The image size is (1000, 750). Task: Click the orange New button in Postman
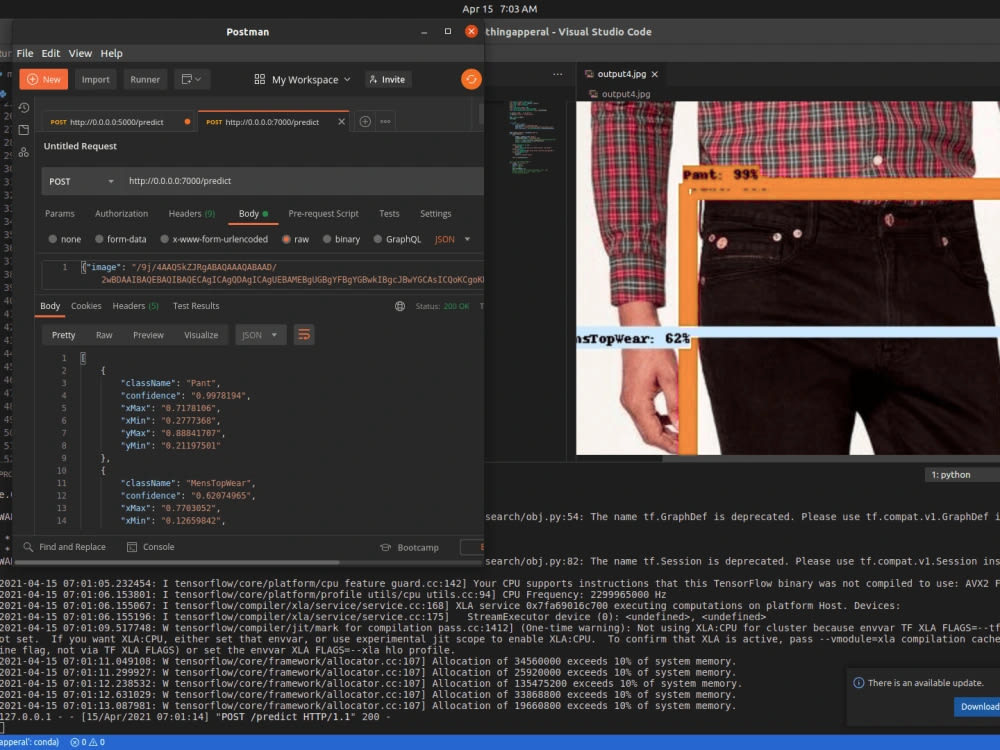[x=43, y=80]
